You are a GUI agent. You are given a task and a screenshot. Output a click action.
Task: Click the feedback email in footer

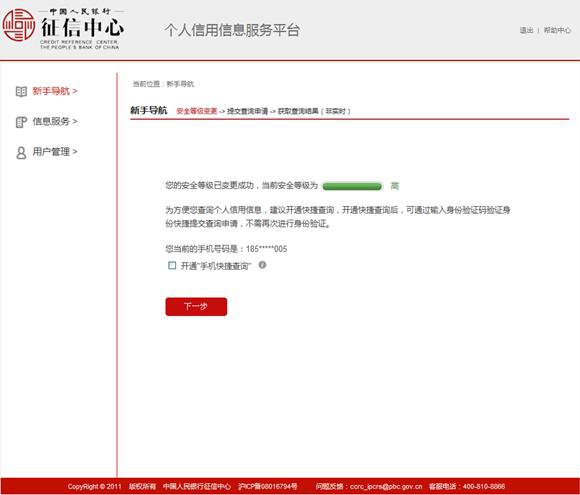[386, 486]
